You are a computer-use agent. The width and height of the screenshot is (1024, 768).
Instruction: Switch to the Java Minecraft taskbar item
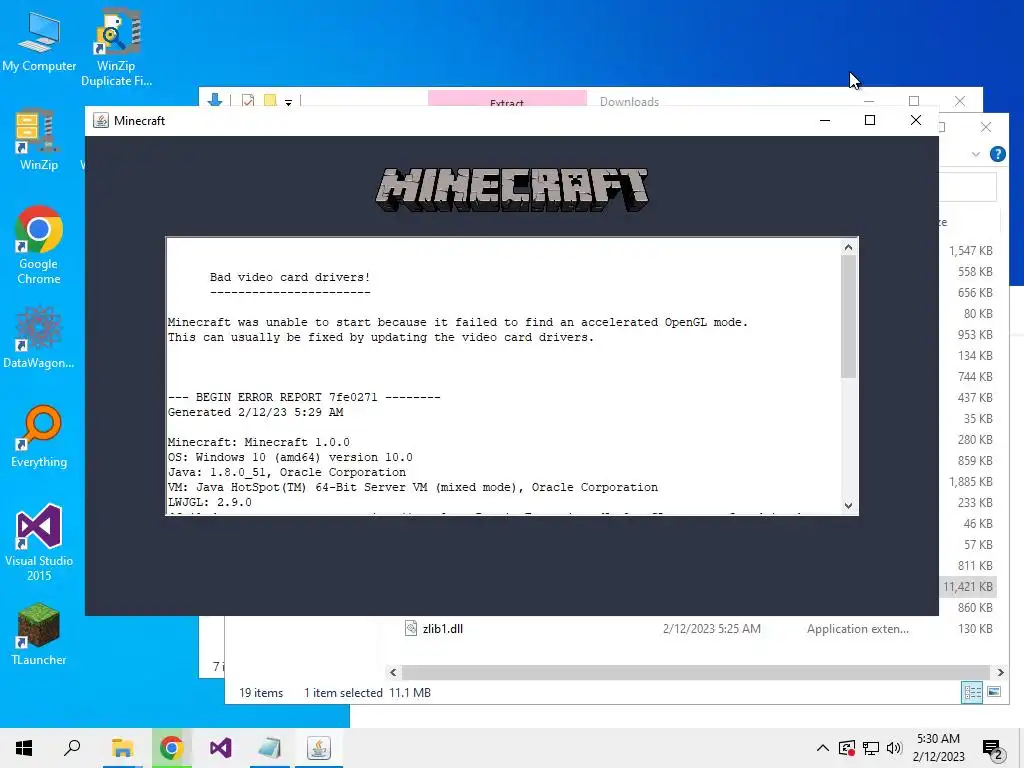319,748
